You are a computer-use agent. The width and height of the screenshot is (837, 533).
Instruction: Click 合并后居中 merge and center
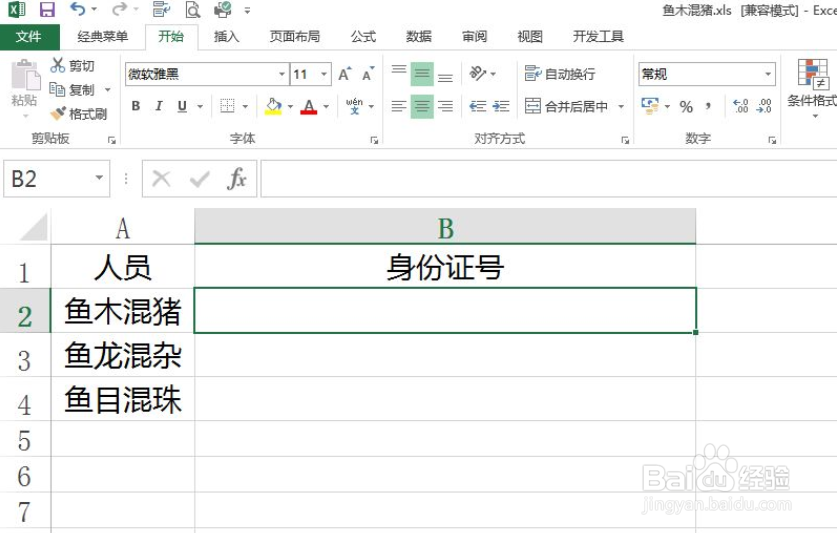[x=566, y=106]
